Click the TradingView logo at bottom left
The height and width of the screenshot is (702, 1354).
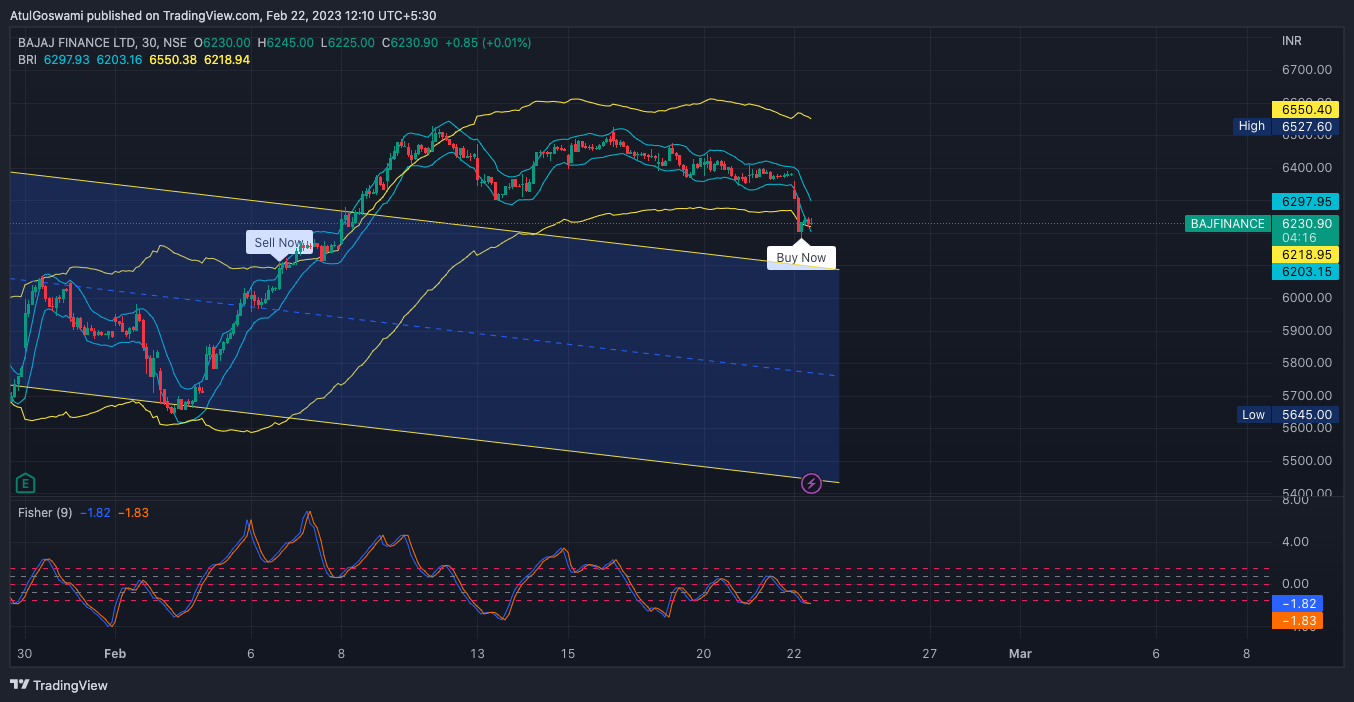pyautogui.click(x=59, y=685)
